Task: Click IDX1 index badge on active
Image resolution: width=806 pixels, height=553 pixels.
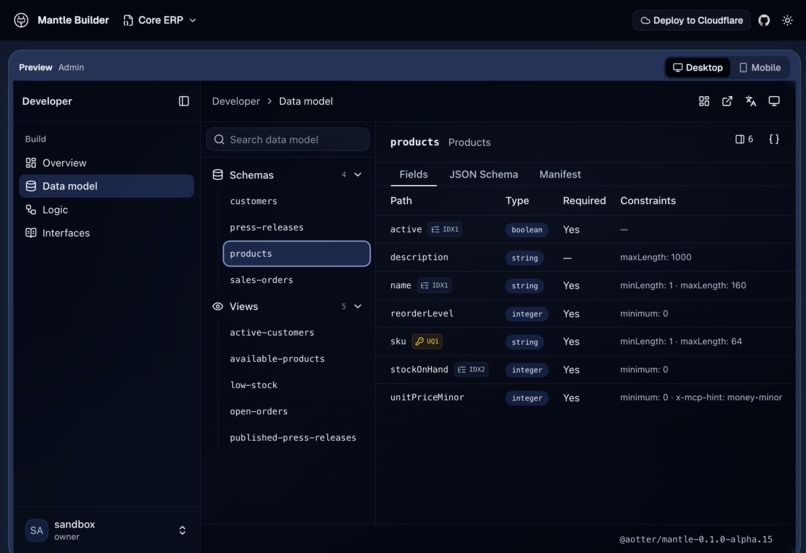Action: tap(445, 229)
